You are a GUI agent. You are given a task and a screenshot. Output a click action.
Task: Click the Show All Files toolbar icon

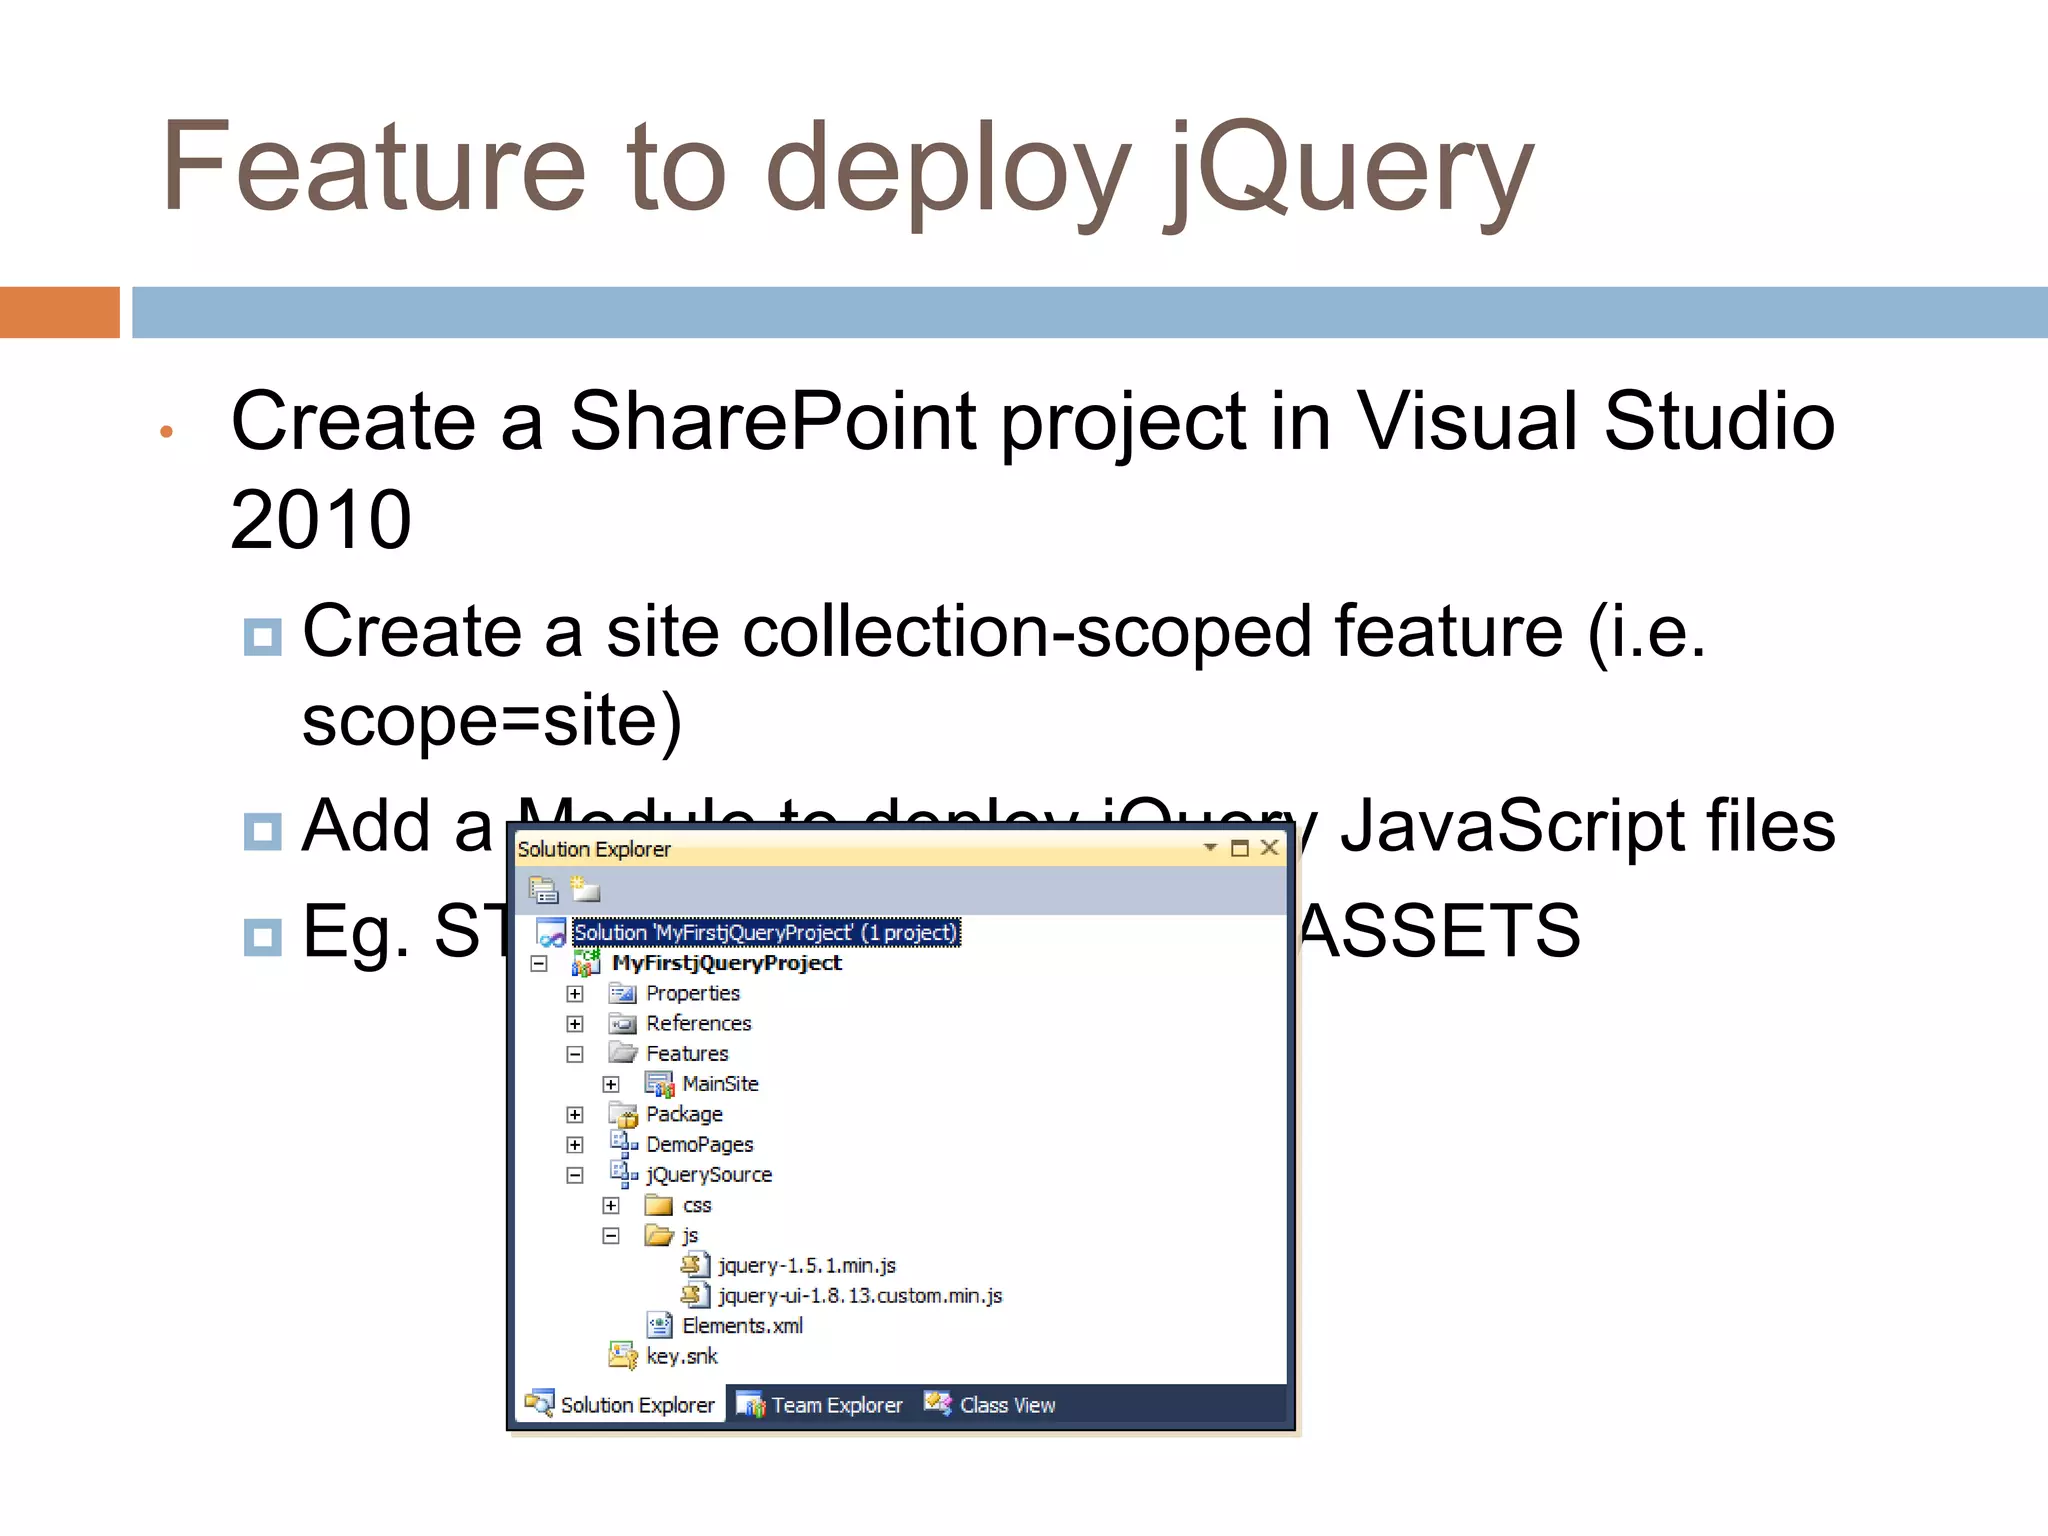click(x=585, y=889)
